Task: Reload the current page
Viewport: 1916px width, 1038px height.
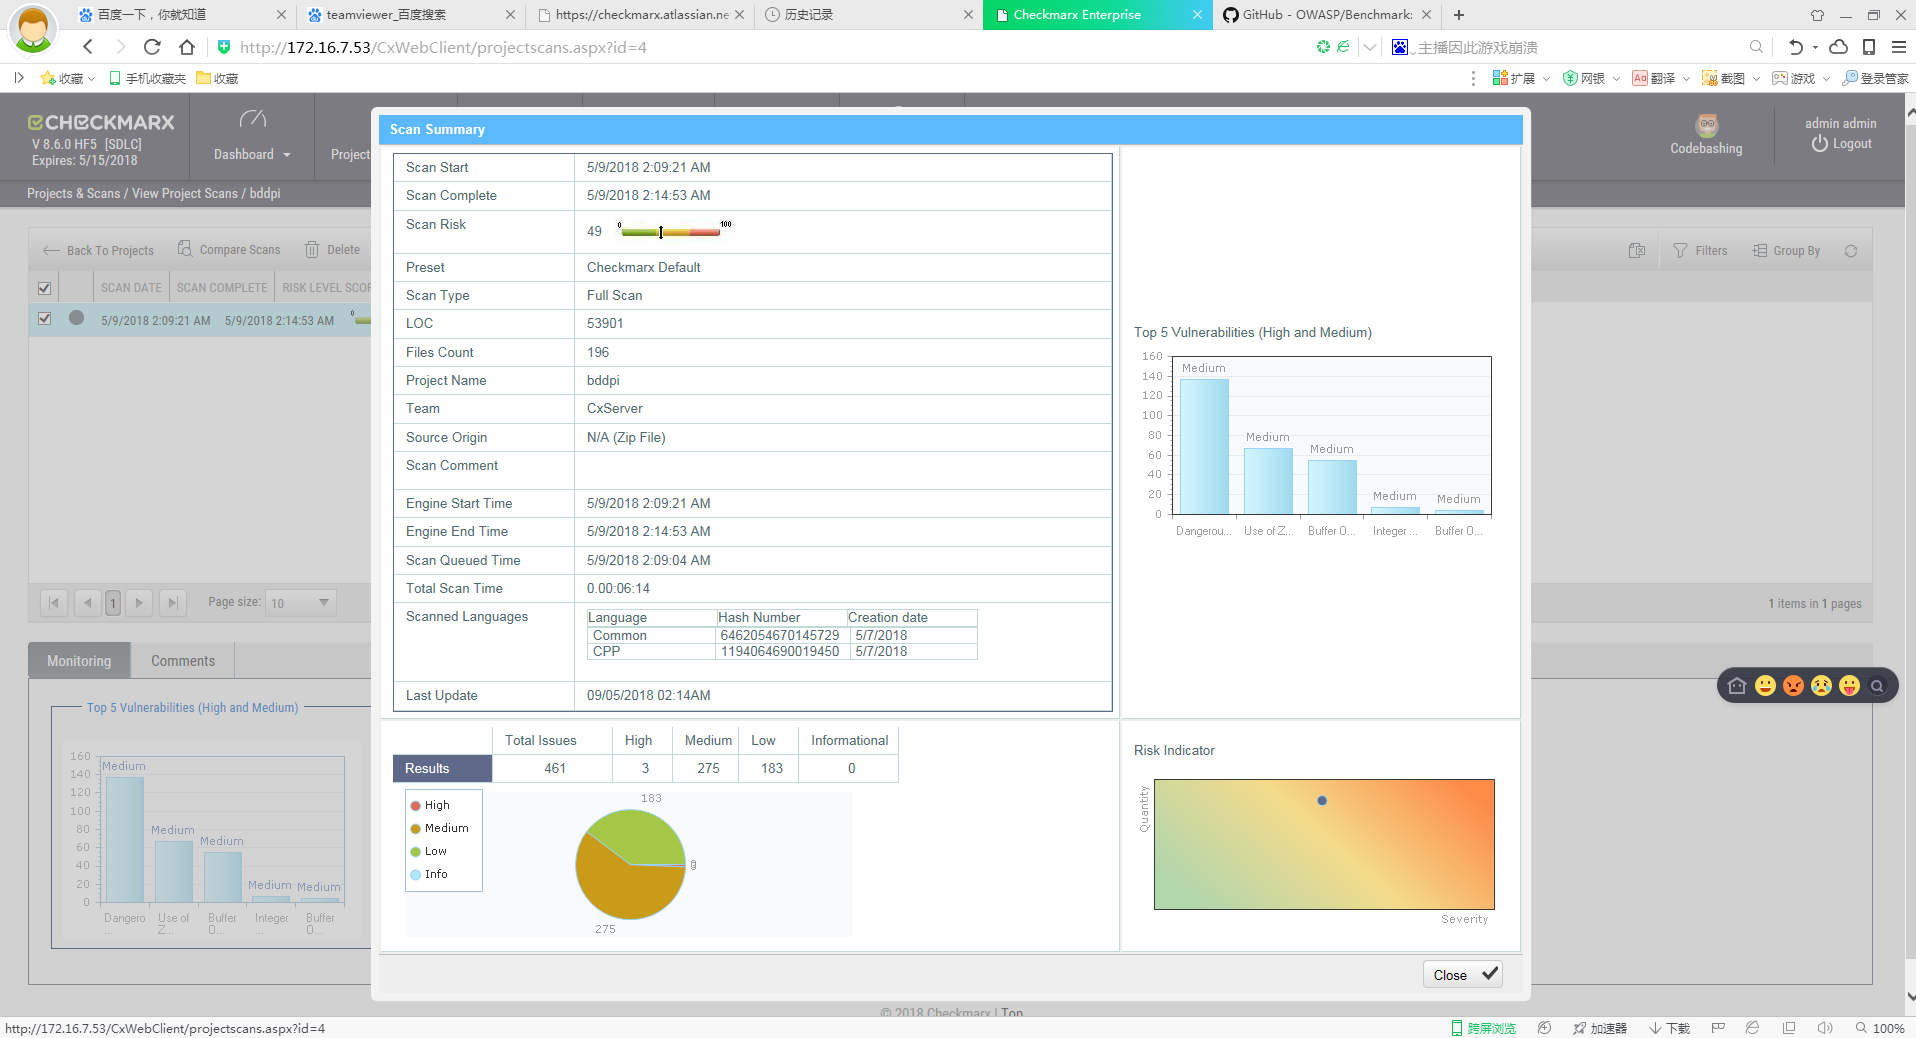Action: (152, 47)
